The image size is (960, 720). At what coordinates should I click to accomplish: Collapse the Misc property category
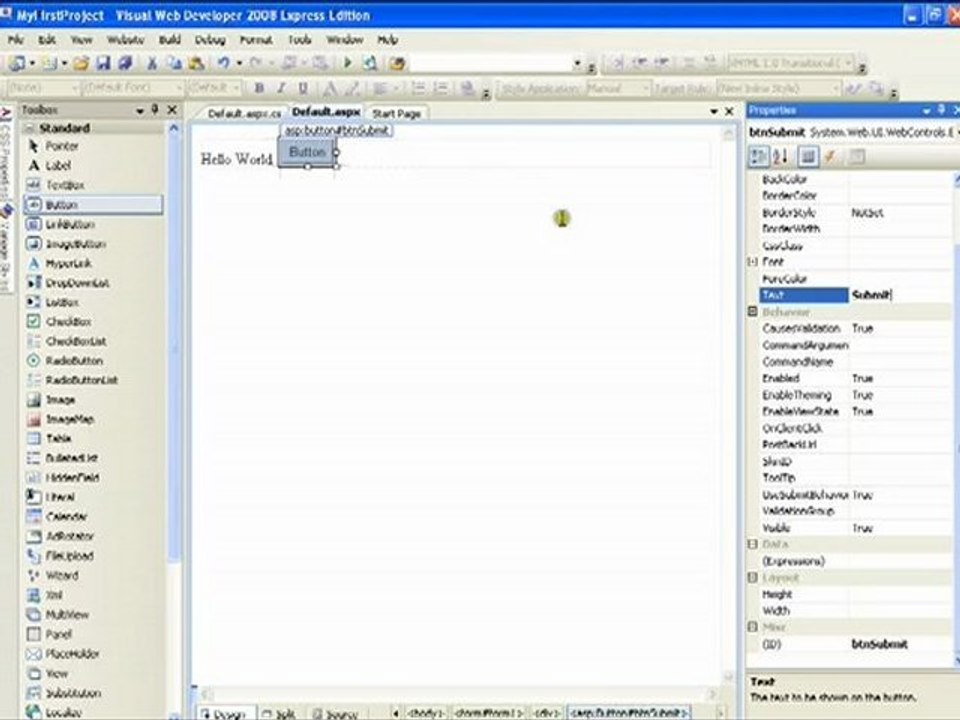click(753, 627)
